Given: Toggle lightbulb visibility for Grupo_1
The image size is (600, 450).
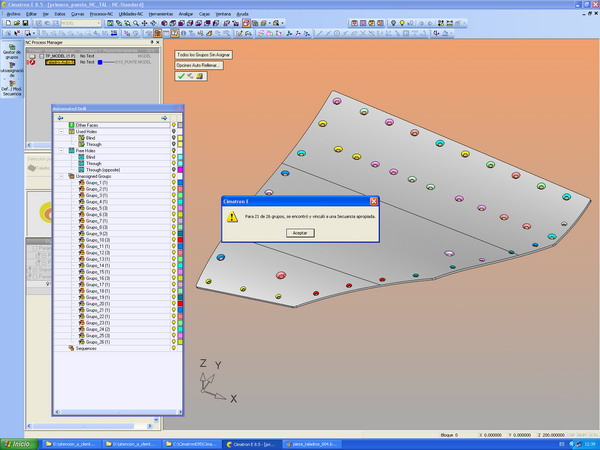Looking at the screenshot, I should [x=174, y=183].
